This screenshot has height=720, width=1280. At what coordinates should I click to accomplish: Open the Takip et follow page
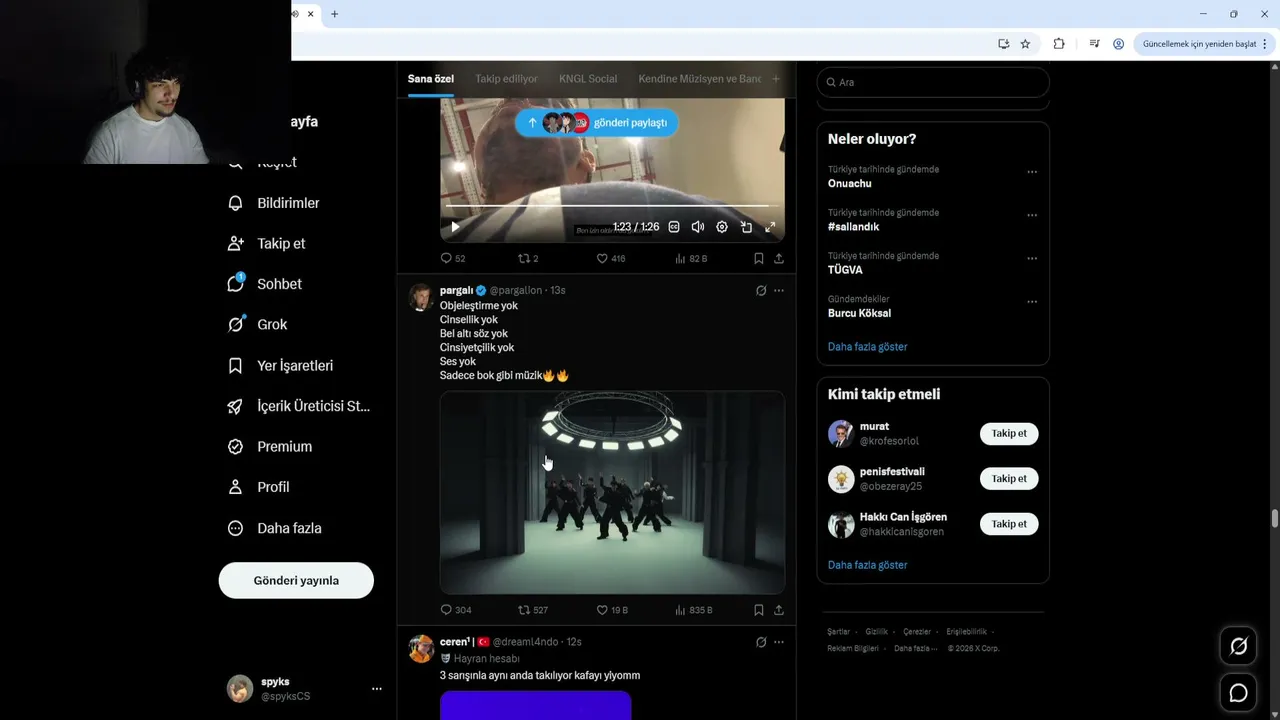[x=267, y=243]
